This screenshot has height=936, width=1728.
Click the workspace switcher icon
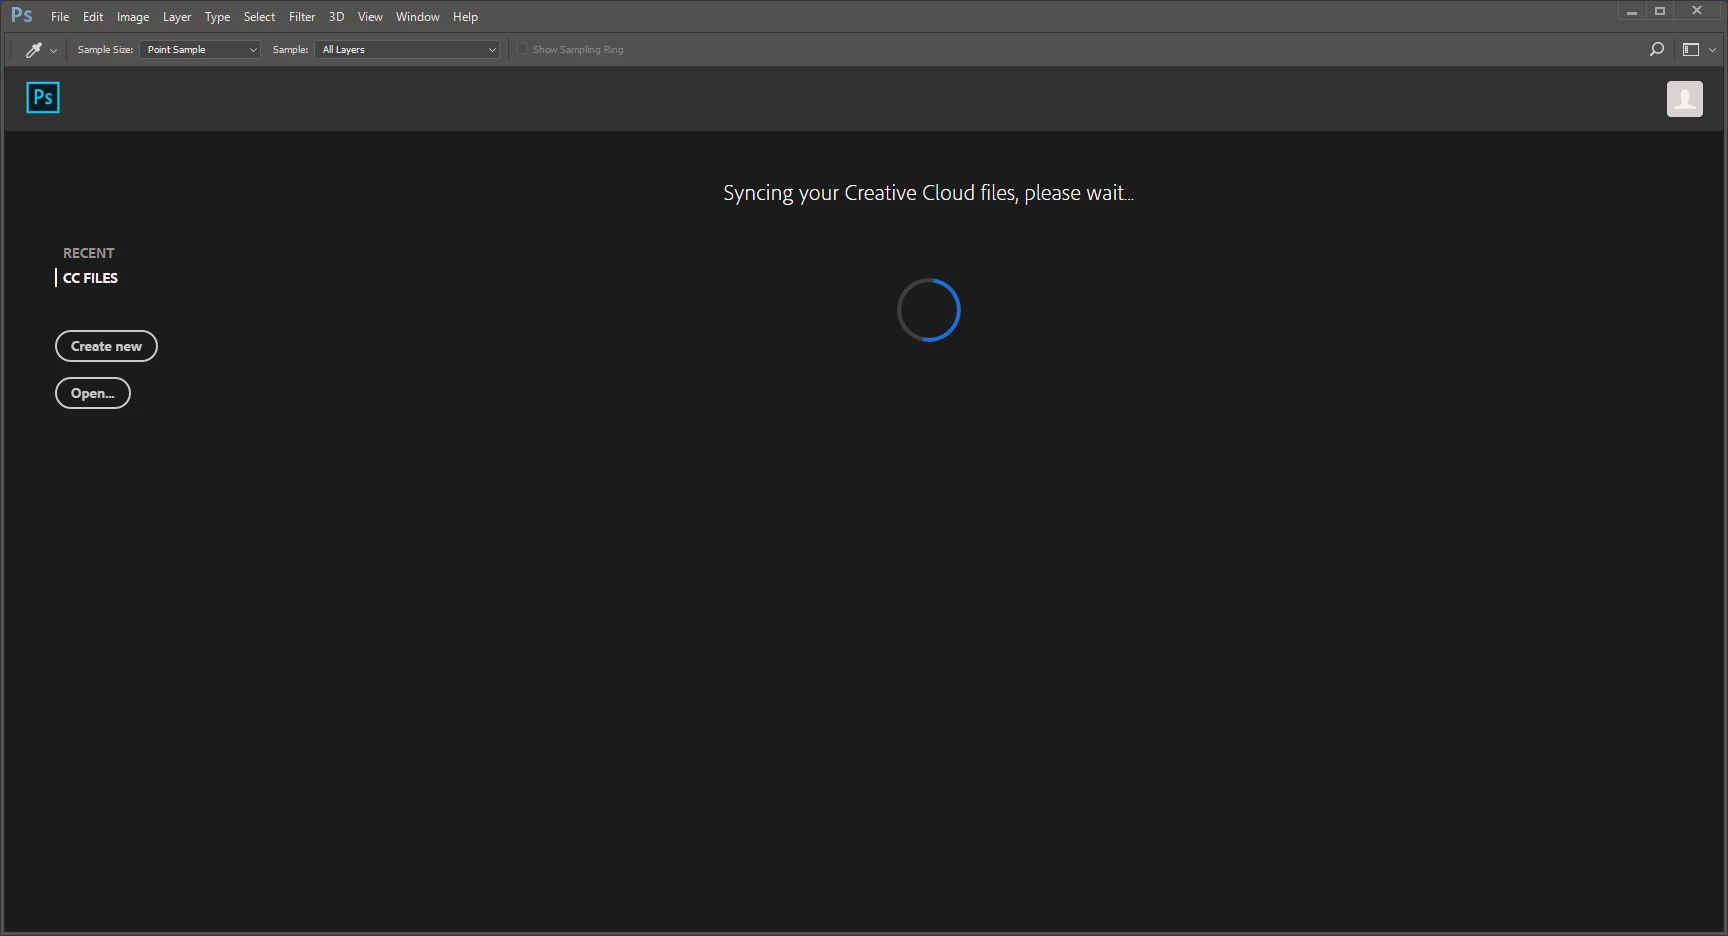[1691, 49]
